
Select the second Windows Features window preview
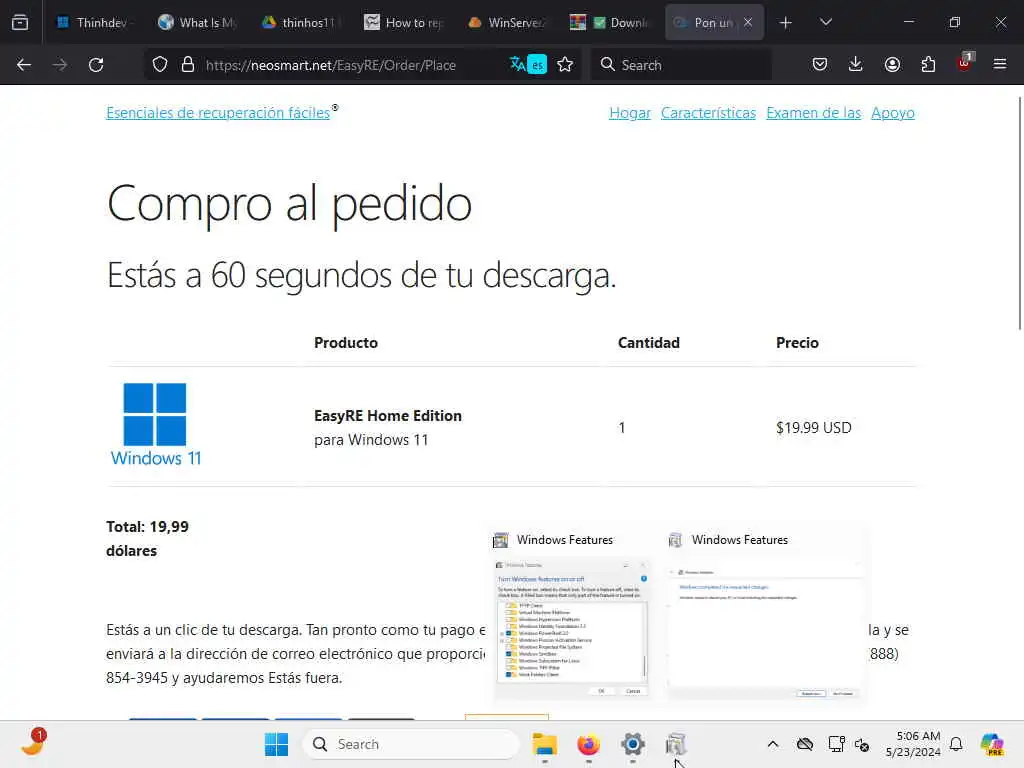764,616
